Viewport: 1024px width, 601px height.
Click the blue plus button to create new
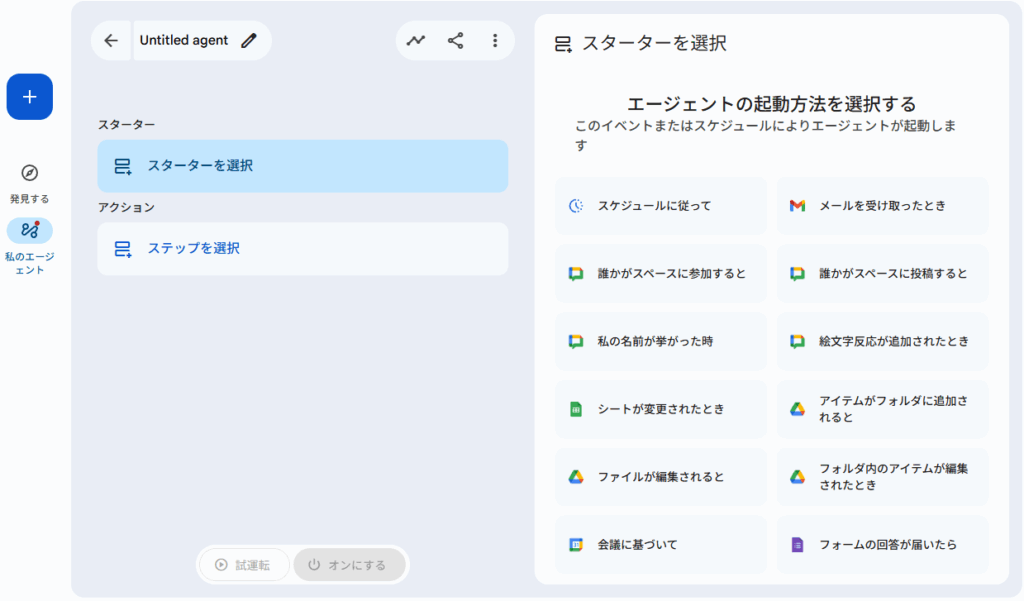[x=29, y=96]
